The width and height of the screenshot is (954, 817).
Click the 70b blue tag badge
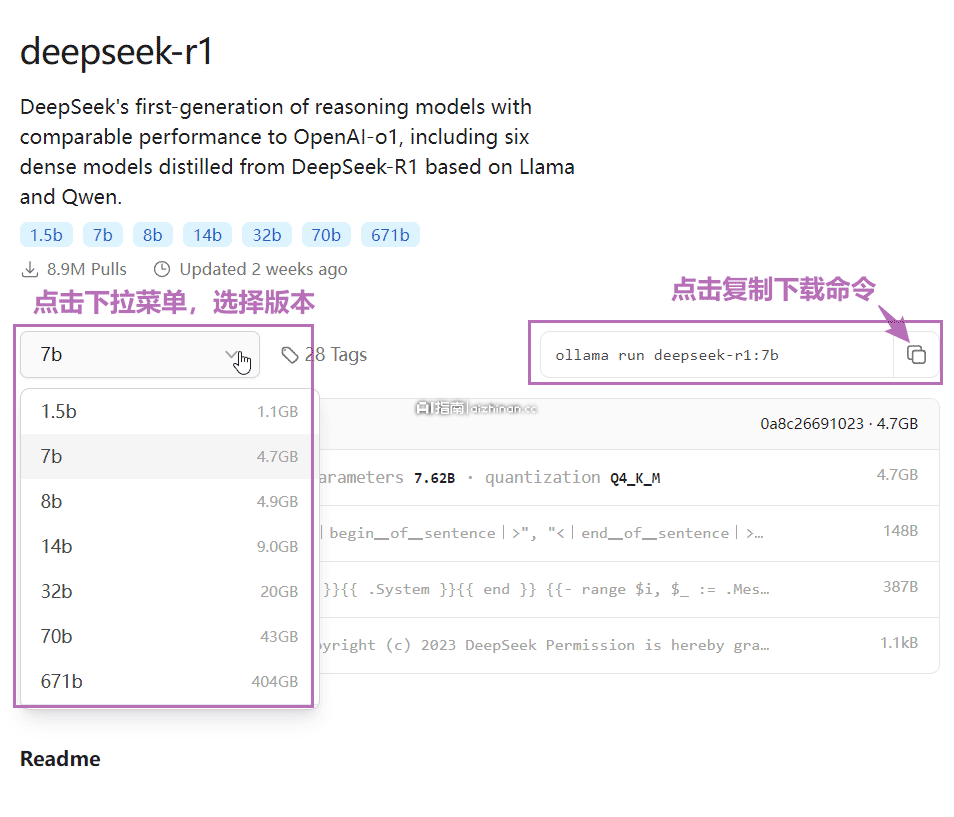click(x=326, y=235)
